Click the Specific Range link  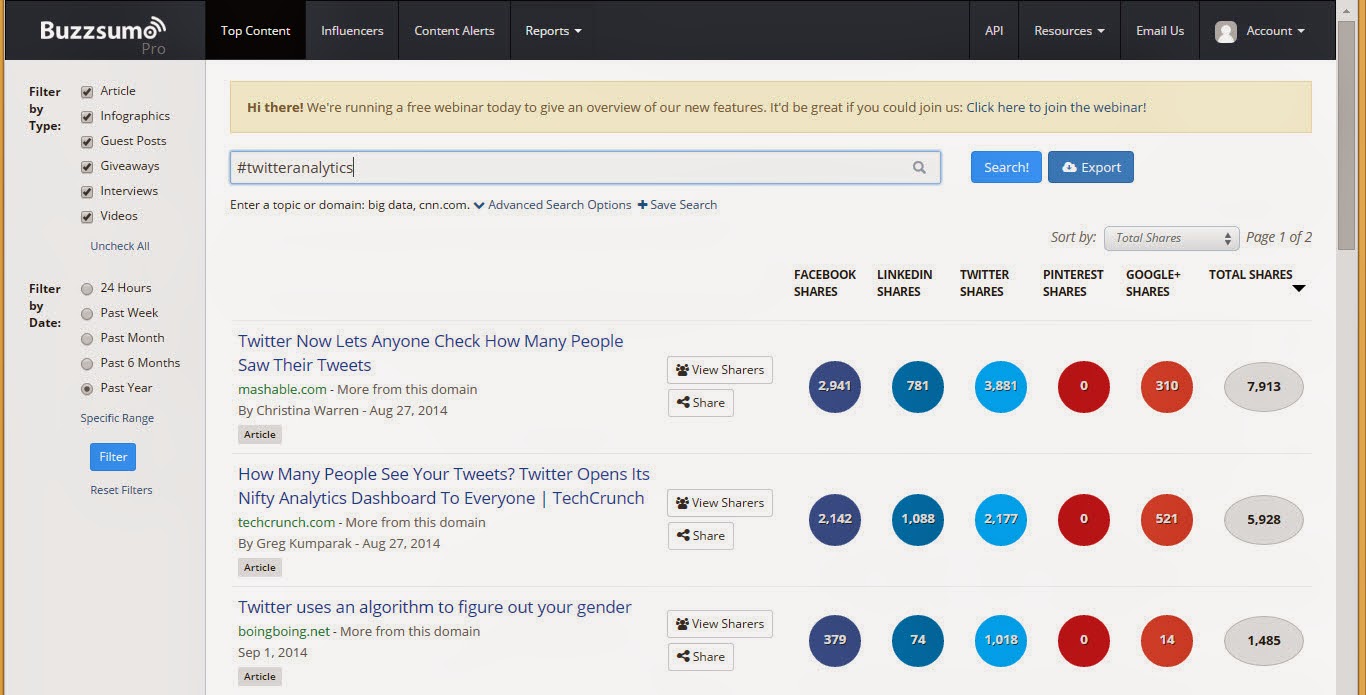[x=117, y=418]
